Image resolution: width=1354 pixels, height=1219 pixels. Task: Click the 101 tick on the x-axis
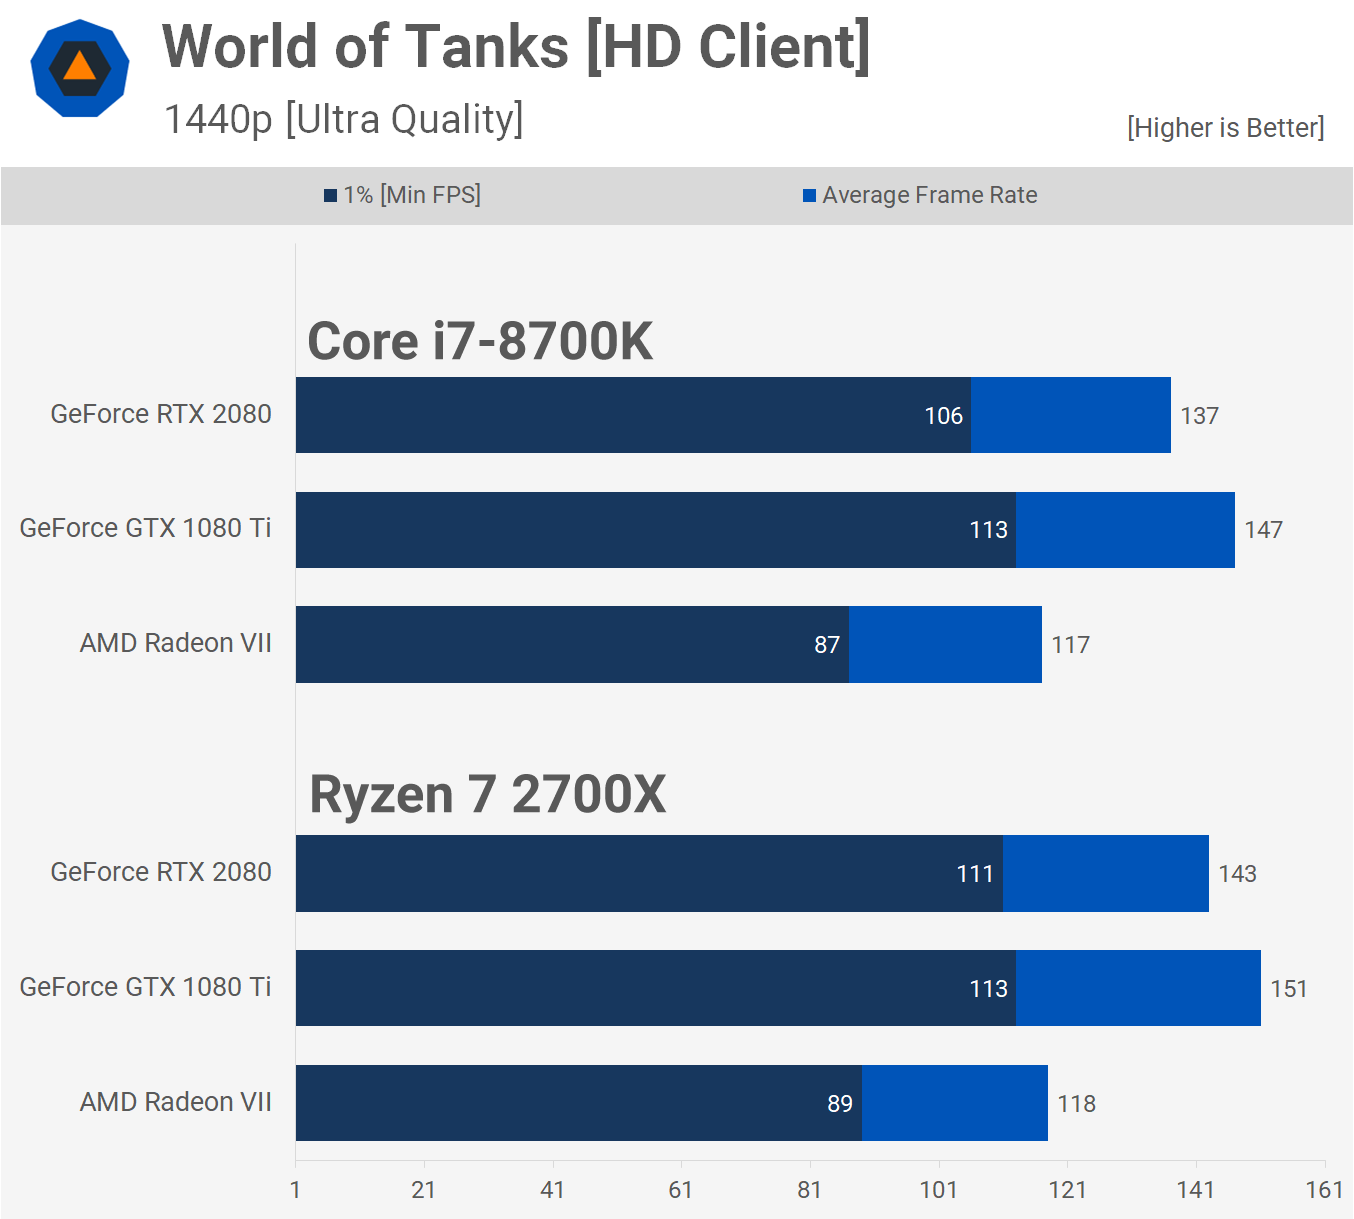pyautogui.click(x=938, y=1190)
